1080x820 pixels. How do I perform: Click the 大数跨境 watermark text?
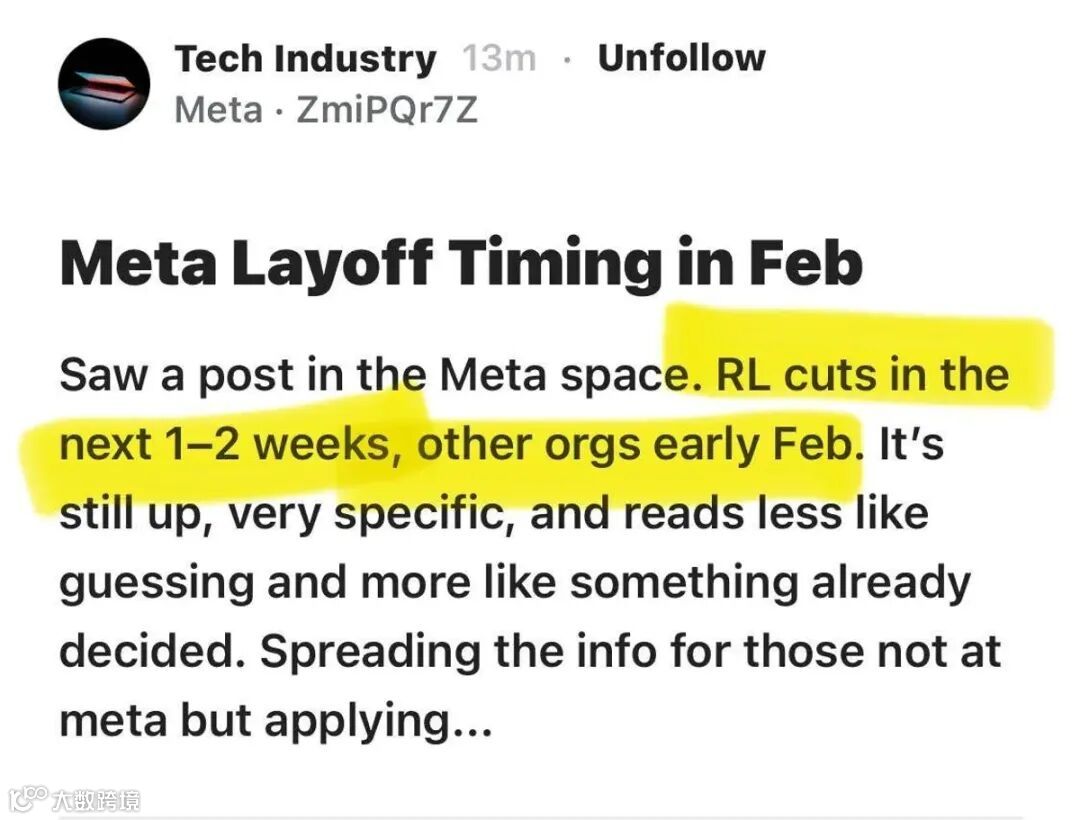[97, 800]
